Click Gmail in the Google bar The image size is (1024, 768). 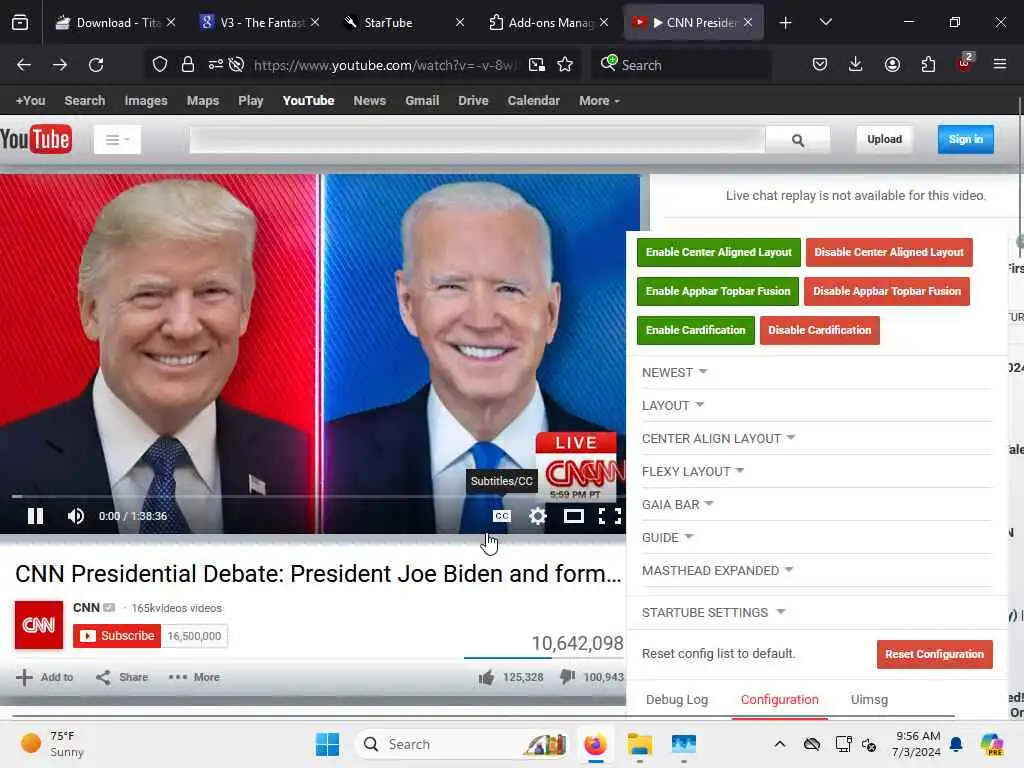click(422, 101)
